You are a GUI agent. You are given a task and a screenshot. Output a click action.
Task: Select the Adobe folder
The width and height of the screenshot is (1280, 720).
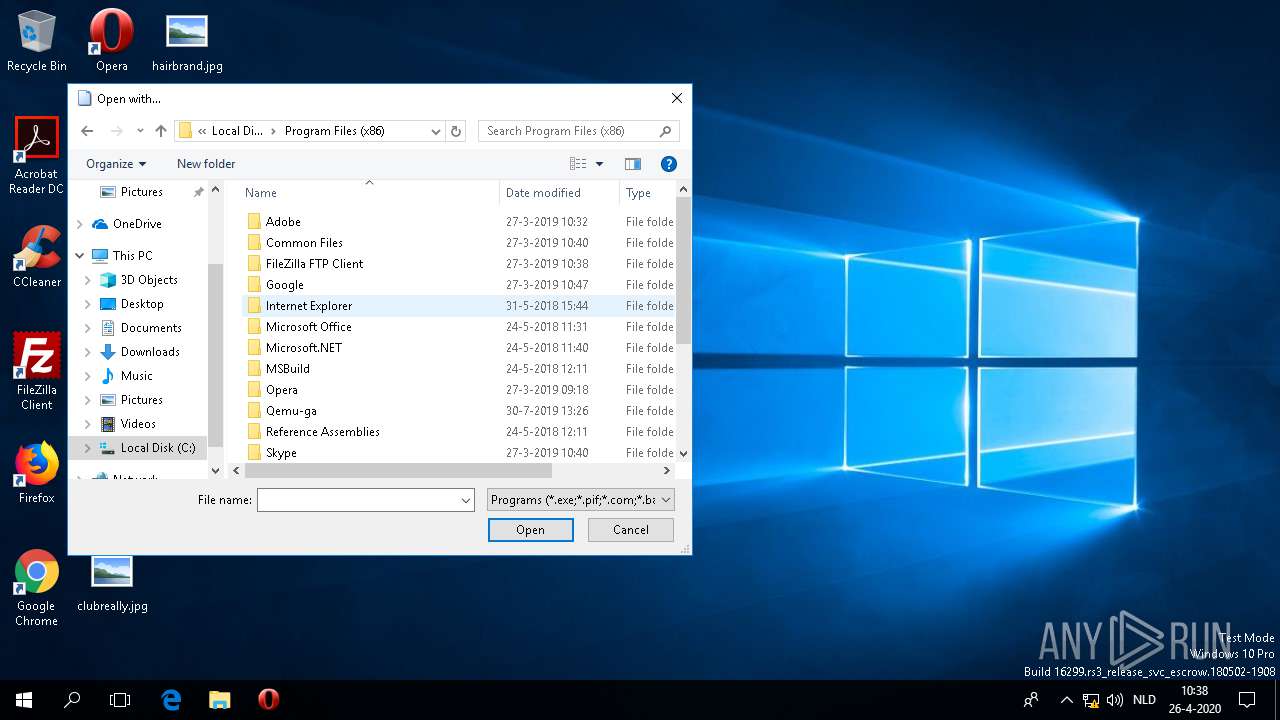point(459,222)
